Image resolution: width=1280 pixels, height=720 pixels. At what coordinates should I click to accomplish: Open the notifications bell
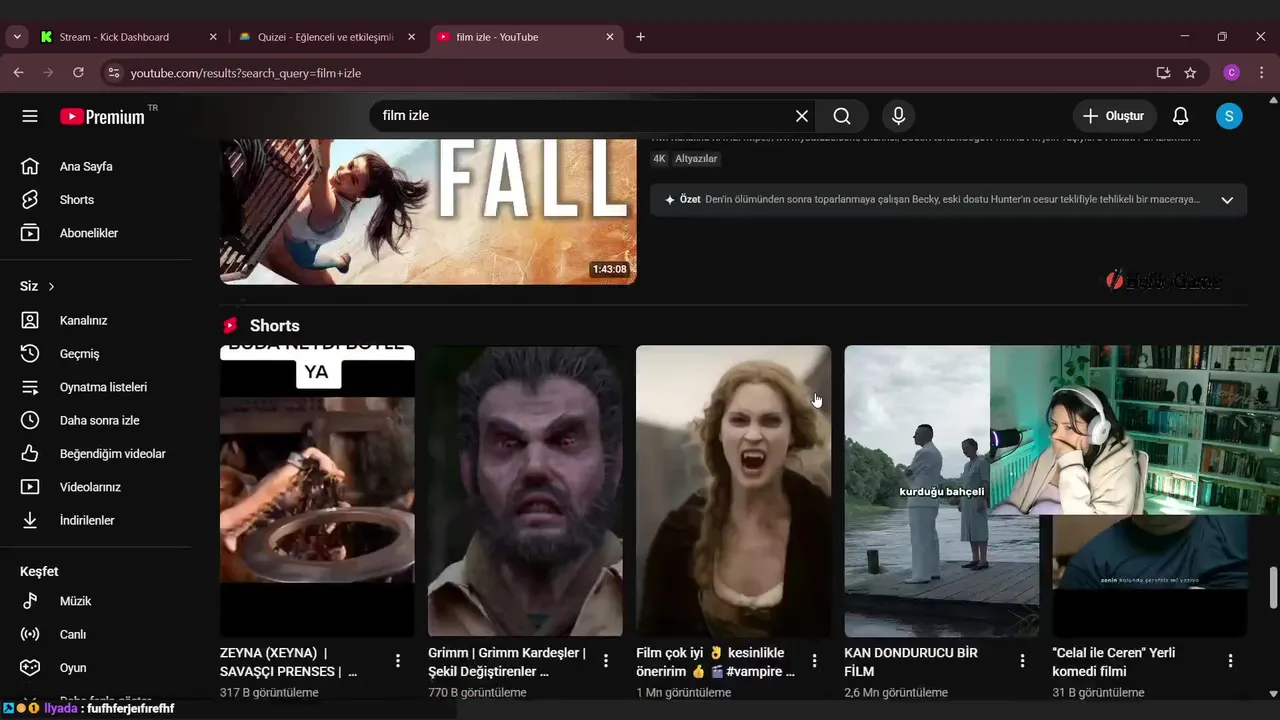[x=1180, y=116]
